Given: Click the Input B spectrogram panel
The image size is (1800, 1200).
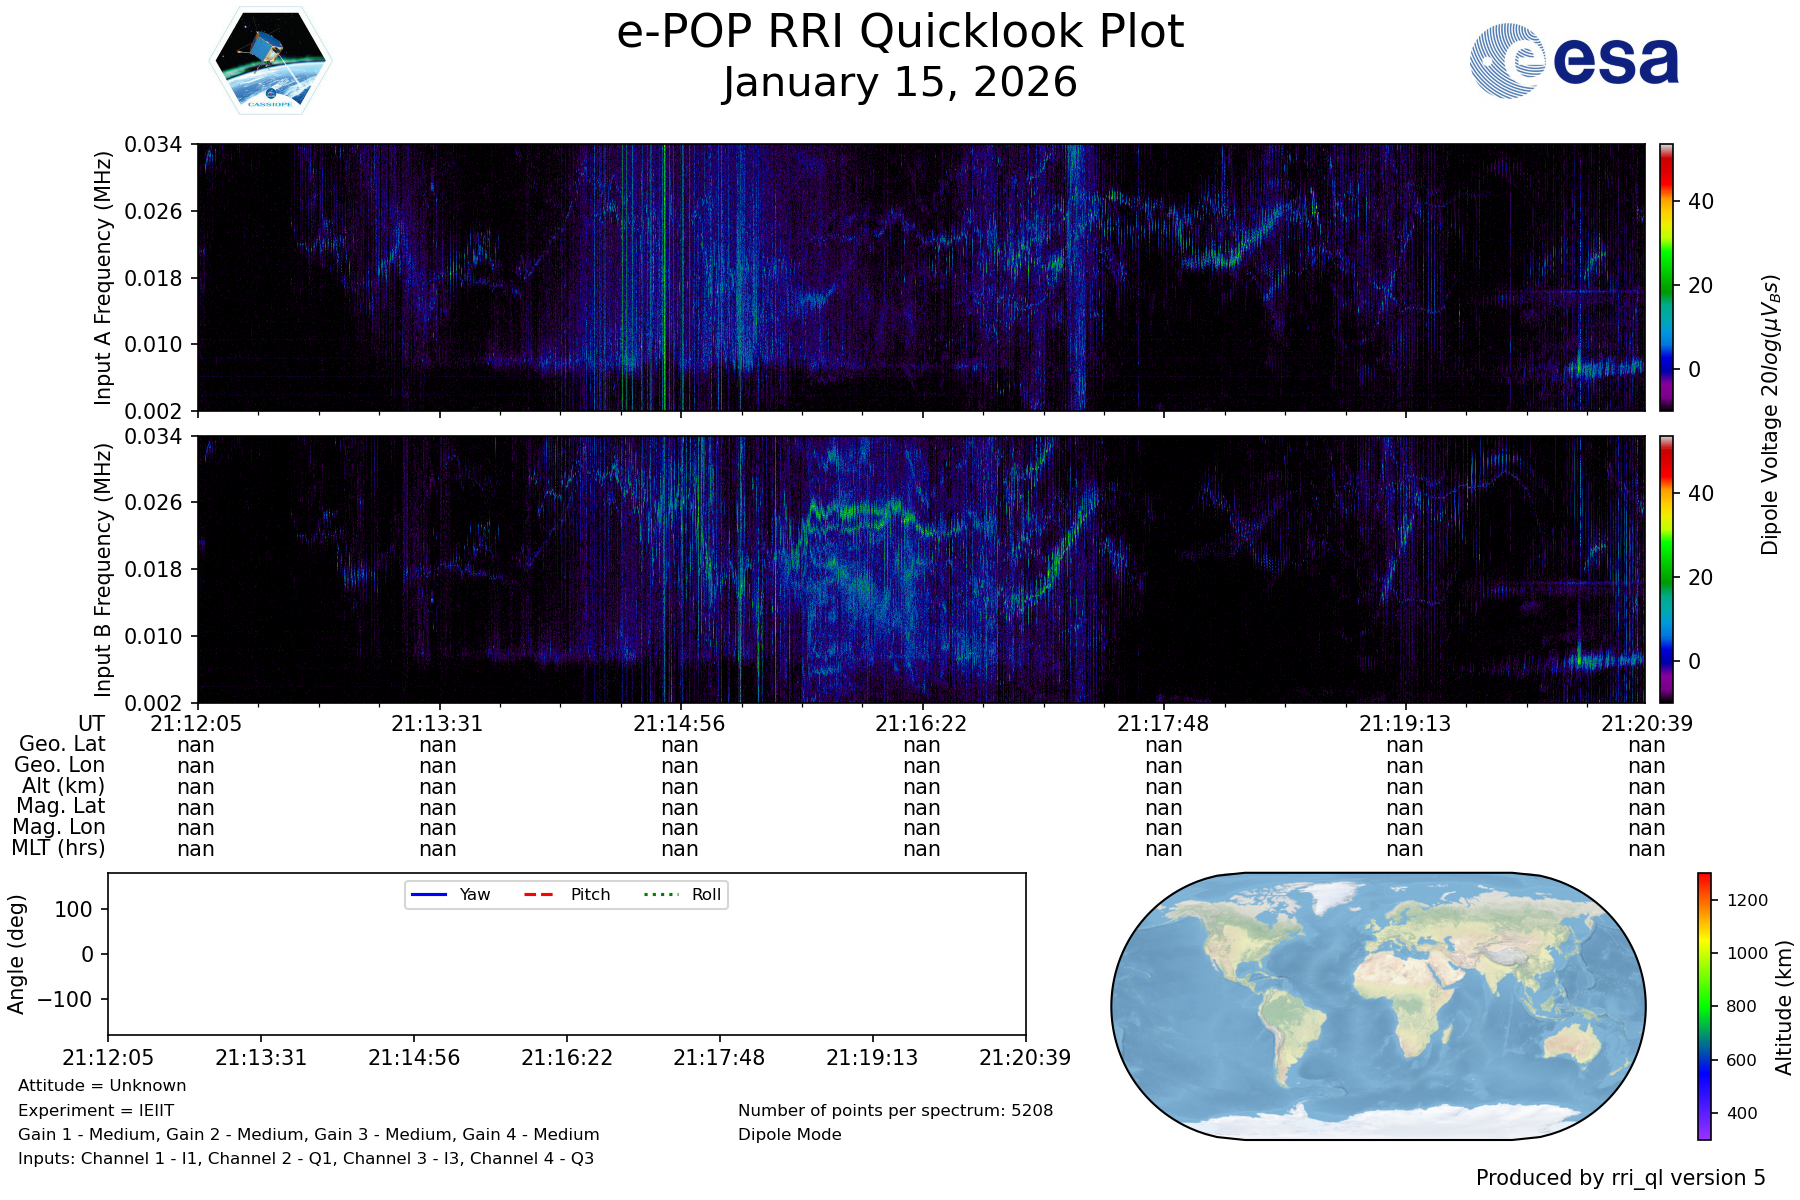Looking at the screenshot, I should (920, 569).
